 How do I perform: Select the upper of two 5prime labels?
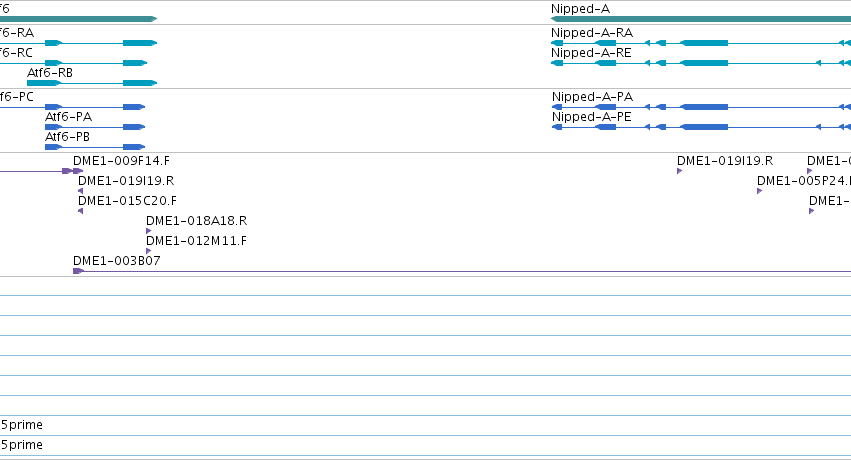point(22,425)
